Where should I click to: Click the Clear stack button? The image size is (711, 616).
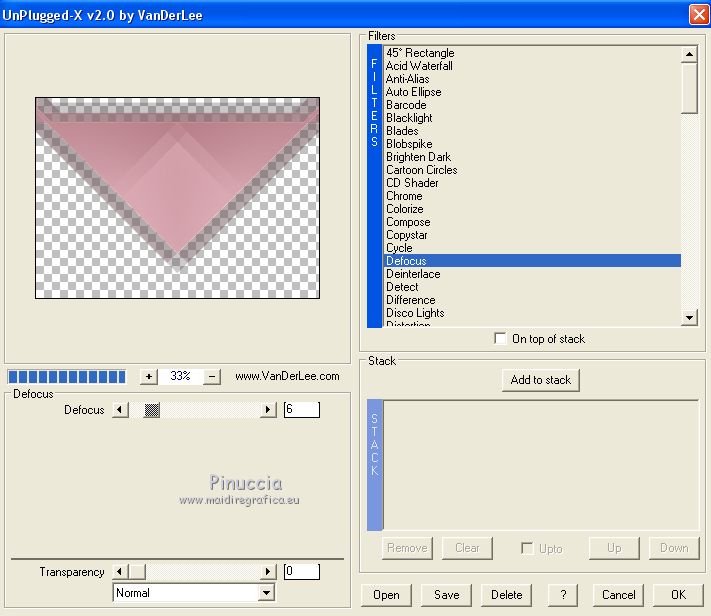point(467,548)
